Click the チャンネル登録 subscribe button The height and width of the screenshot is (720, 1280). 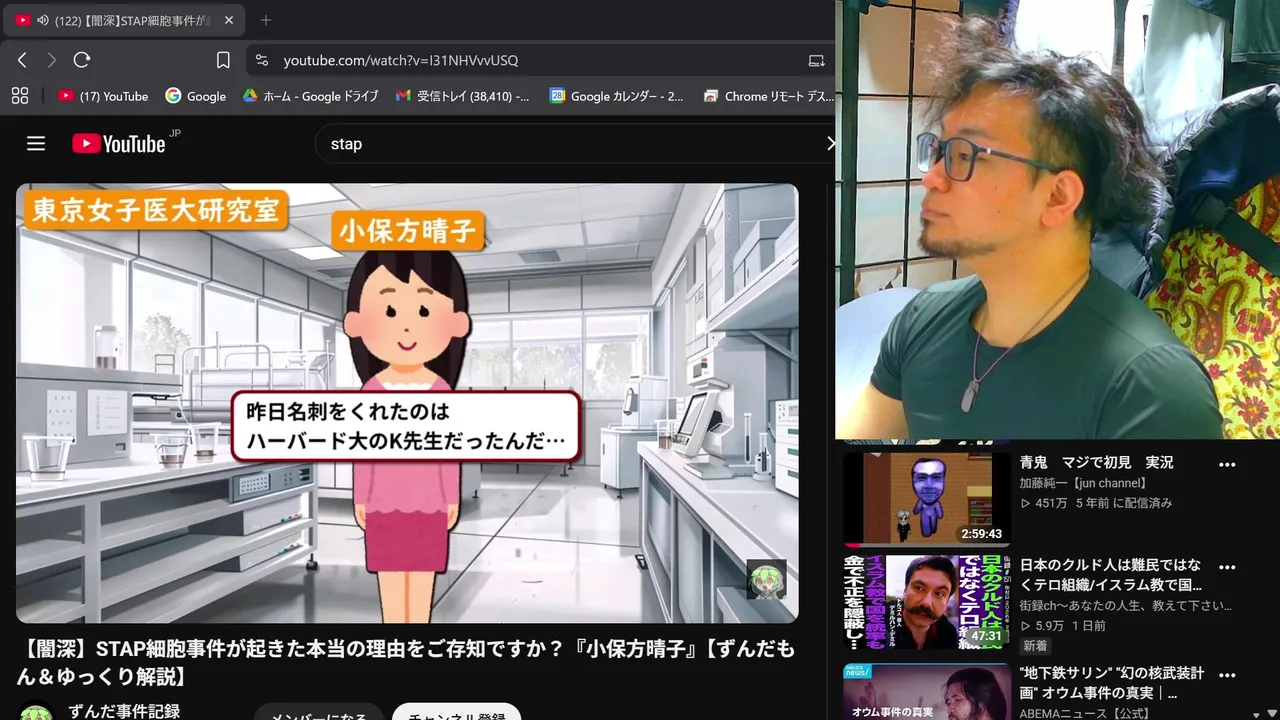(456, 713)
